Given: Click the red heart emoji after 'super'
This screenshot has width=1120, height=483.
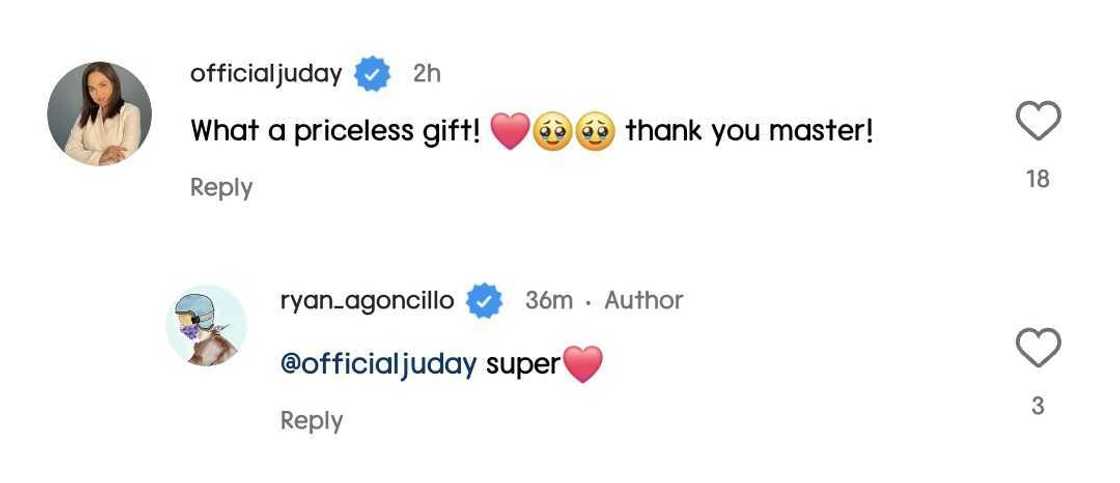Looking at the screenshot, I should 584,365.
